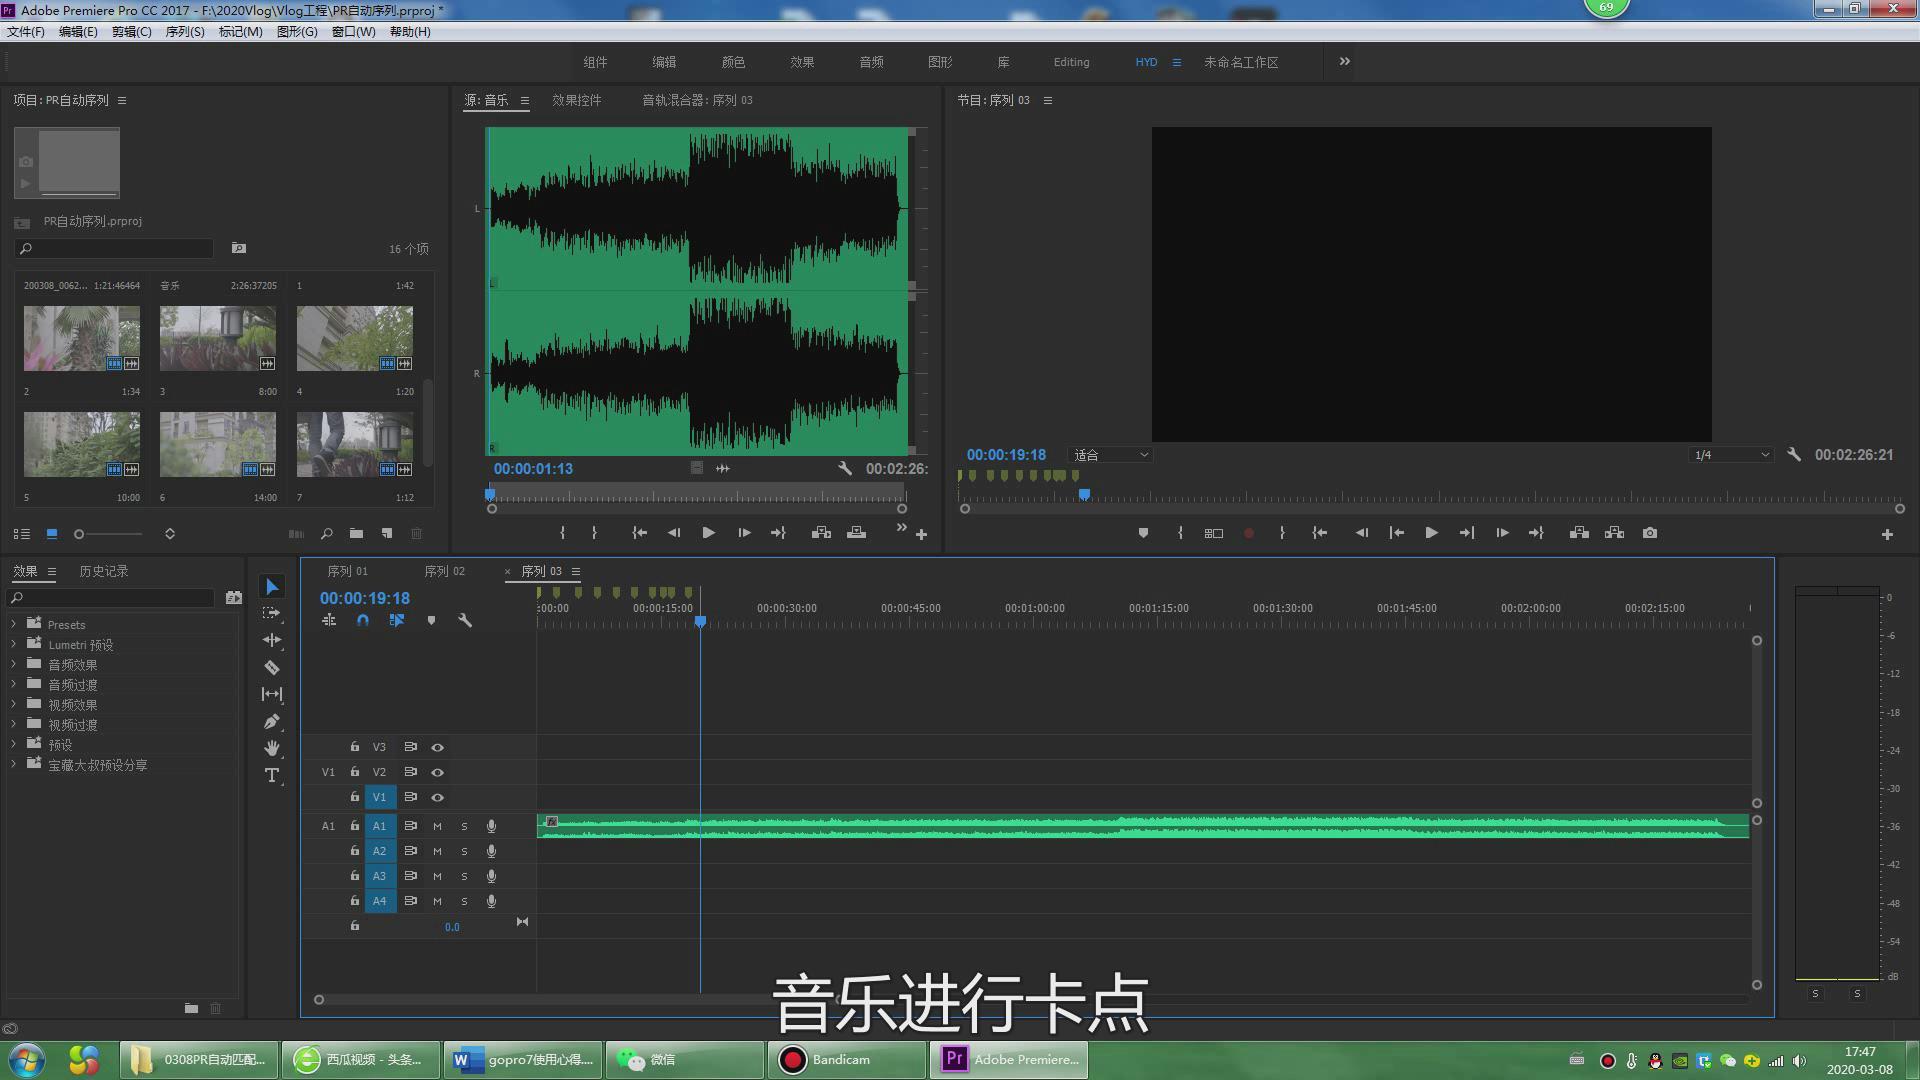This screenshot has width=1920, height=1080.
Task: Expand 视频过渡 folder
Action: point(14,724)
